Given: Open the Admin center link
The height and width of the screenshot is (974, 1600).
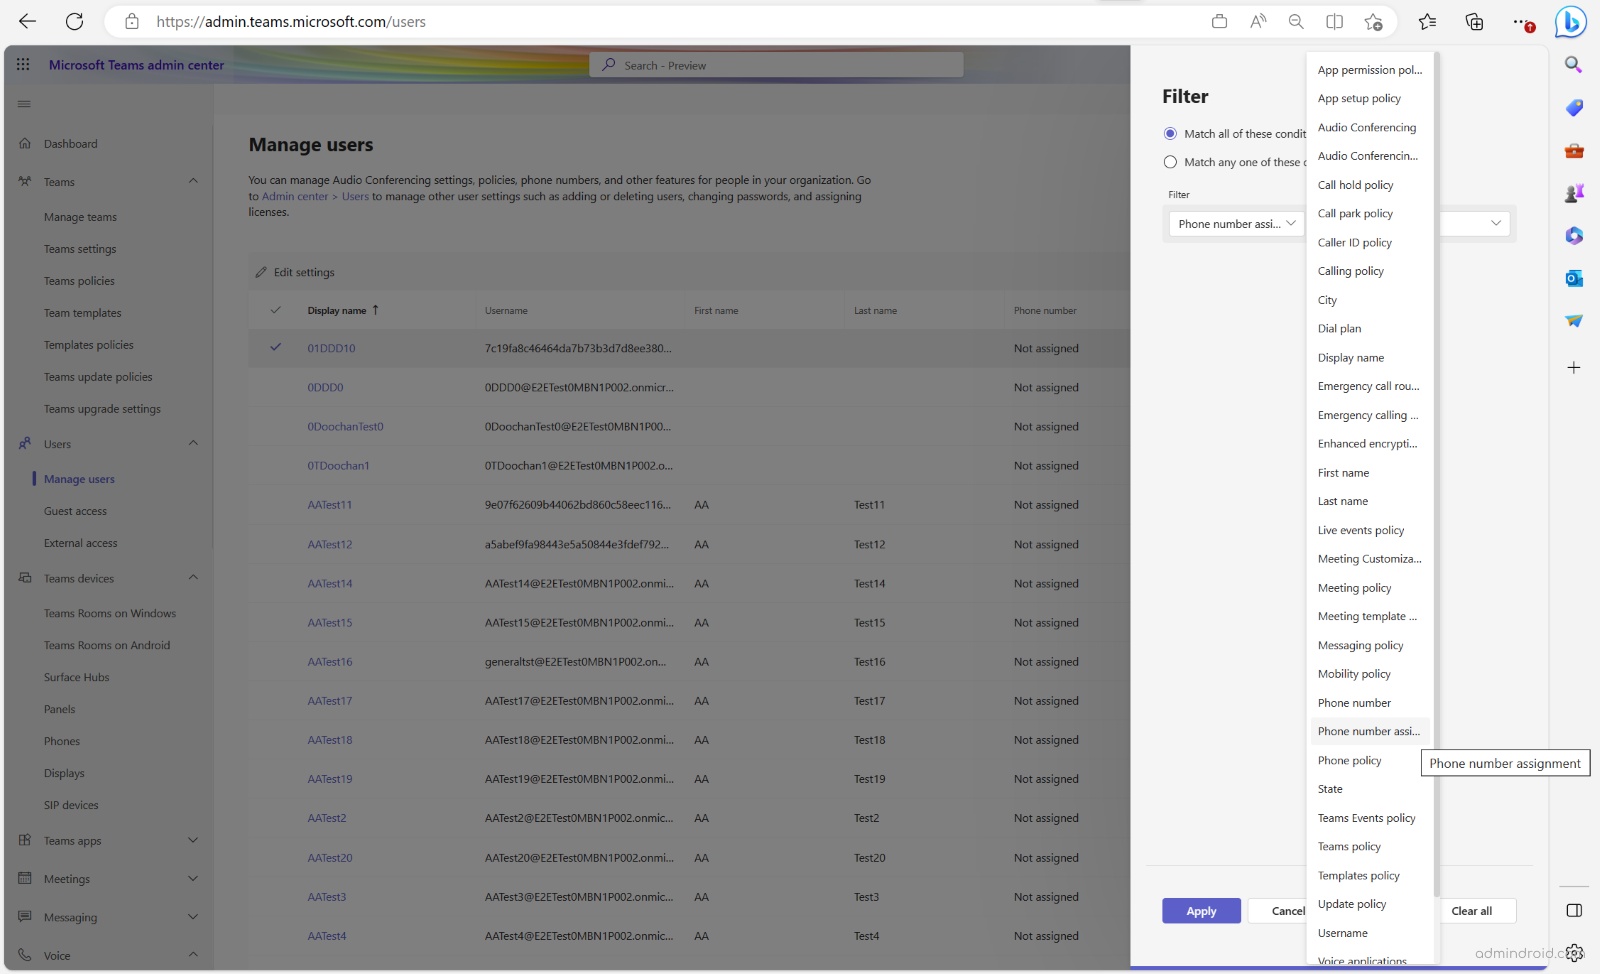Looking at the screenshot, I should tap(294, 196).
